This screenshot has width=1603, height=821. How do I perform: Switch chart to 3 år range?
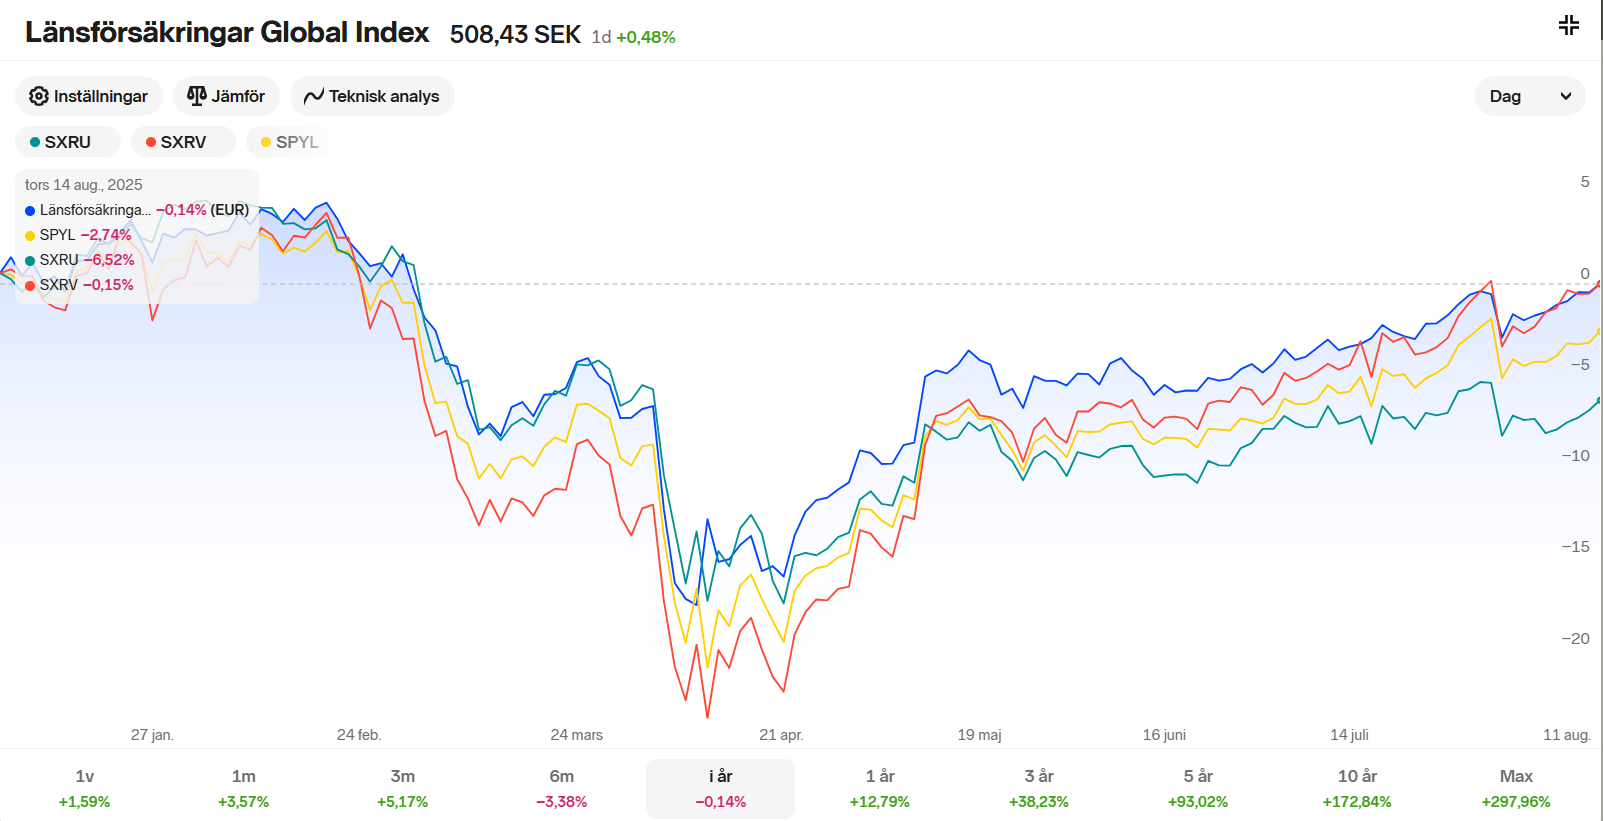(x=1038, y=788)
